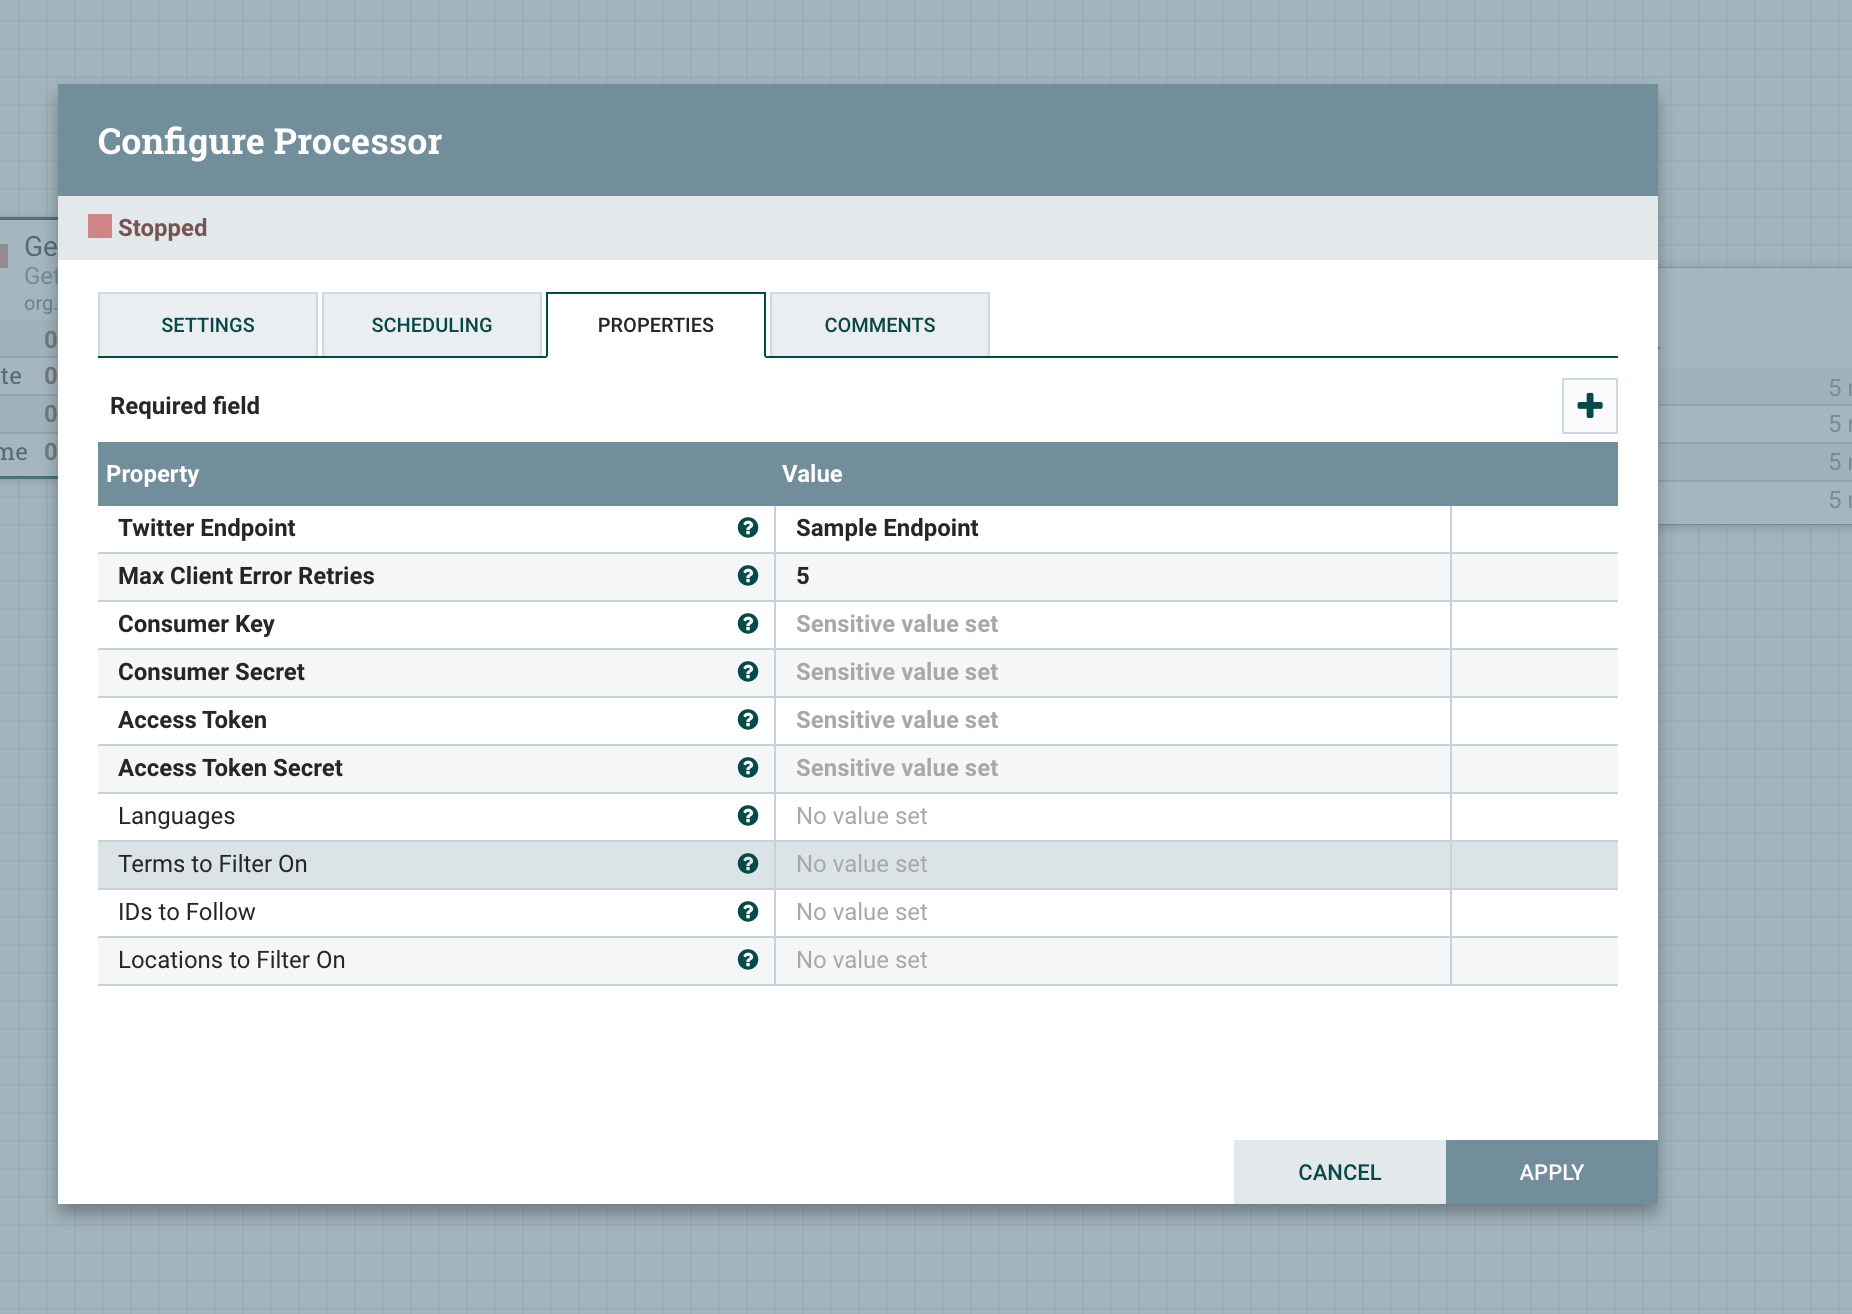This screenshot has height=1314, width=1852.
Task: Switch to the Settings tab
Action: pos(207,324)
